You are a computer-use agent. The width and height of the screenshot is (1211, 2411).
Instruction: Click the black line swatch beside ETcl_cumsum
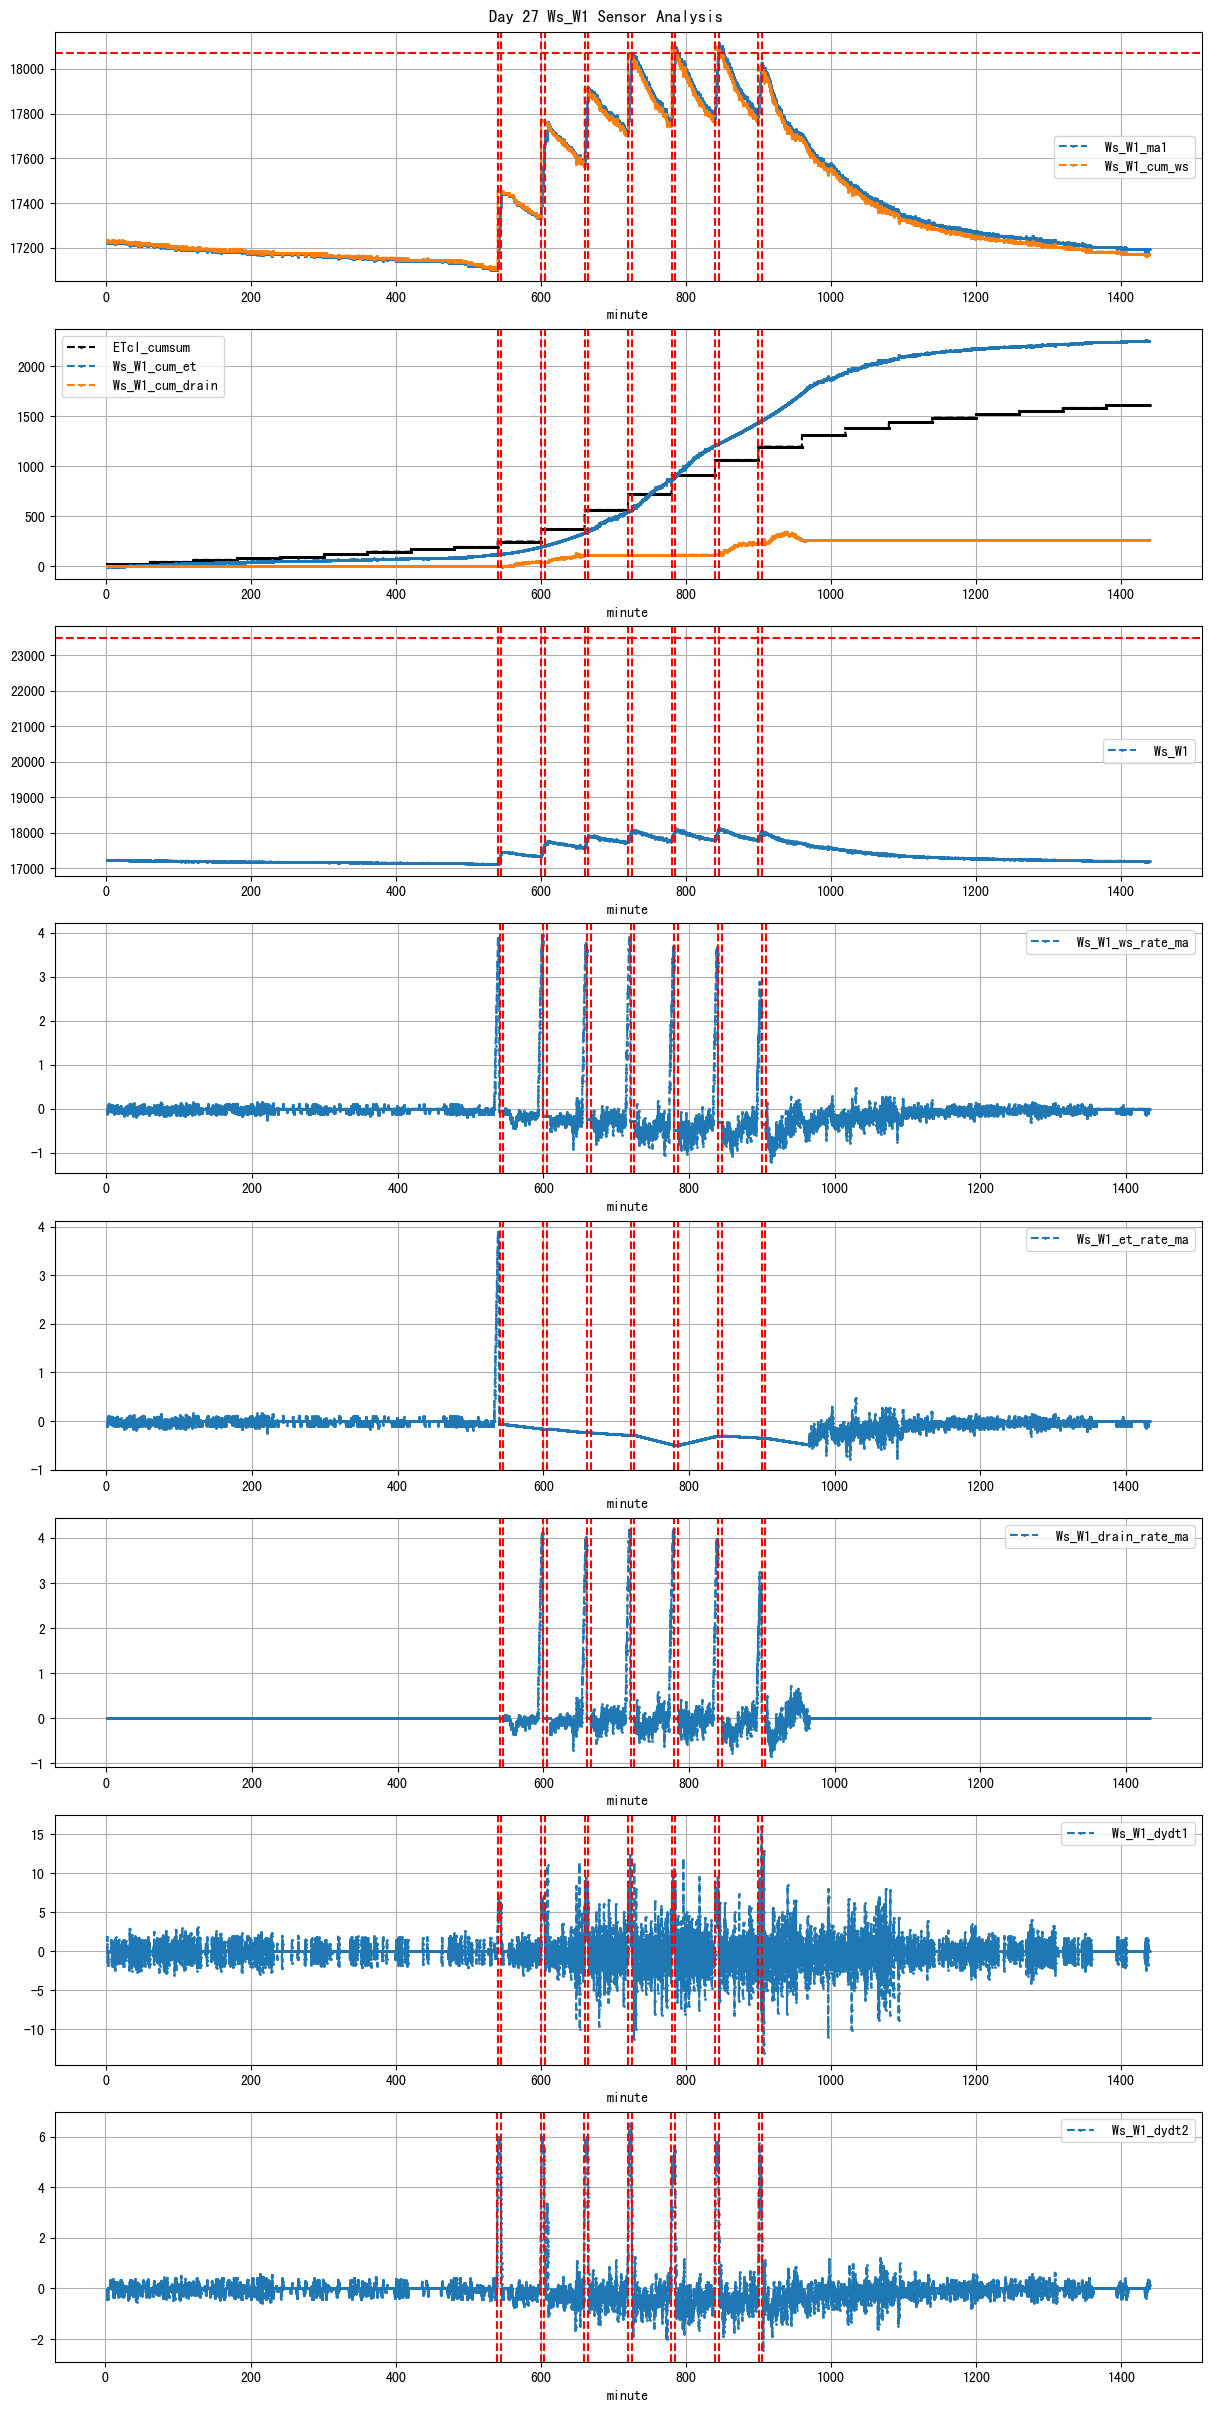pyautogui.click(x=81, y=347)
